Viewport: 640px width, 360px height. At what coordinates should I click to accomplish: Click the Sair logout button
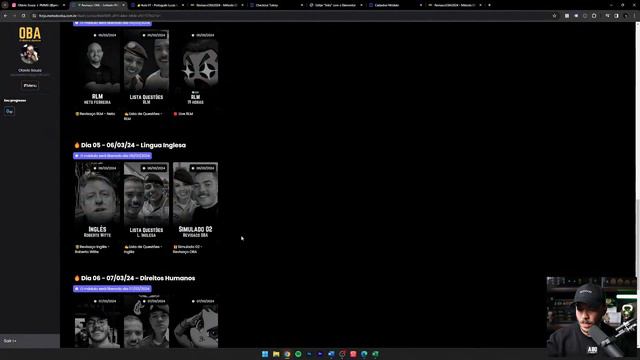click(30, 341)
